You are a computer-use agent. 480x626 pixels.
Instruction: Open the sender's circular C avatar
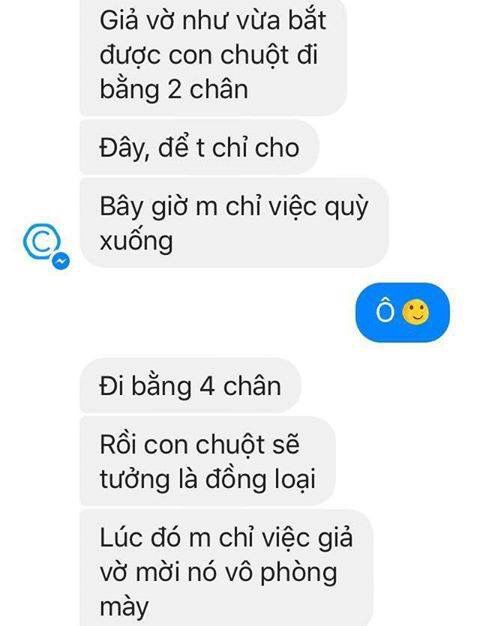pyautogui.click(x=42, y=241)
